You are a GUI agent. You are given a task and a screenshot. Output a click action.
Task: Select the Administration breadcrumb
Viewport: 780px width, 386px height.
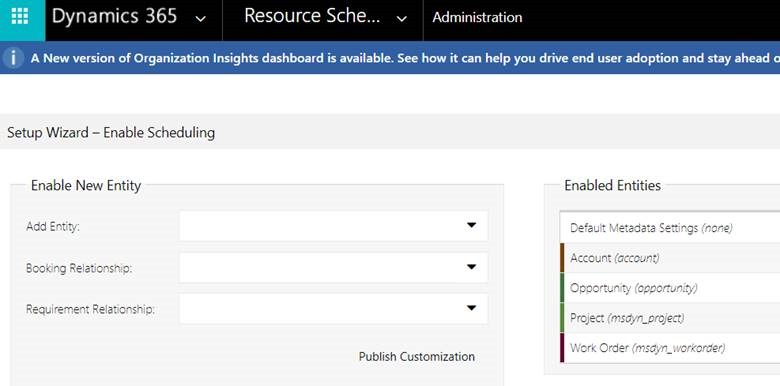point(477,17)
